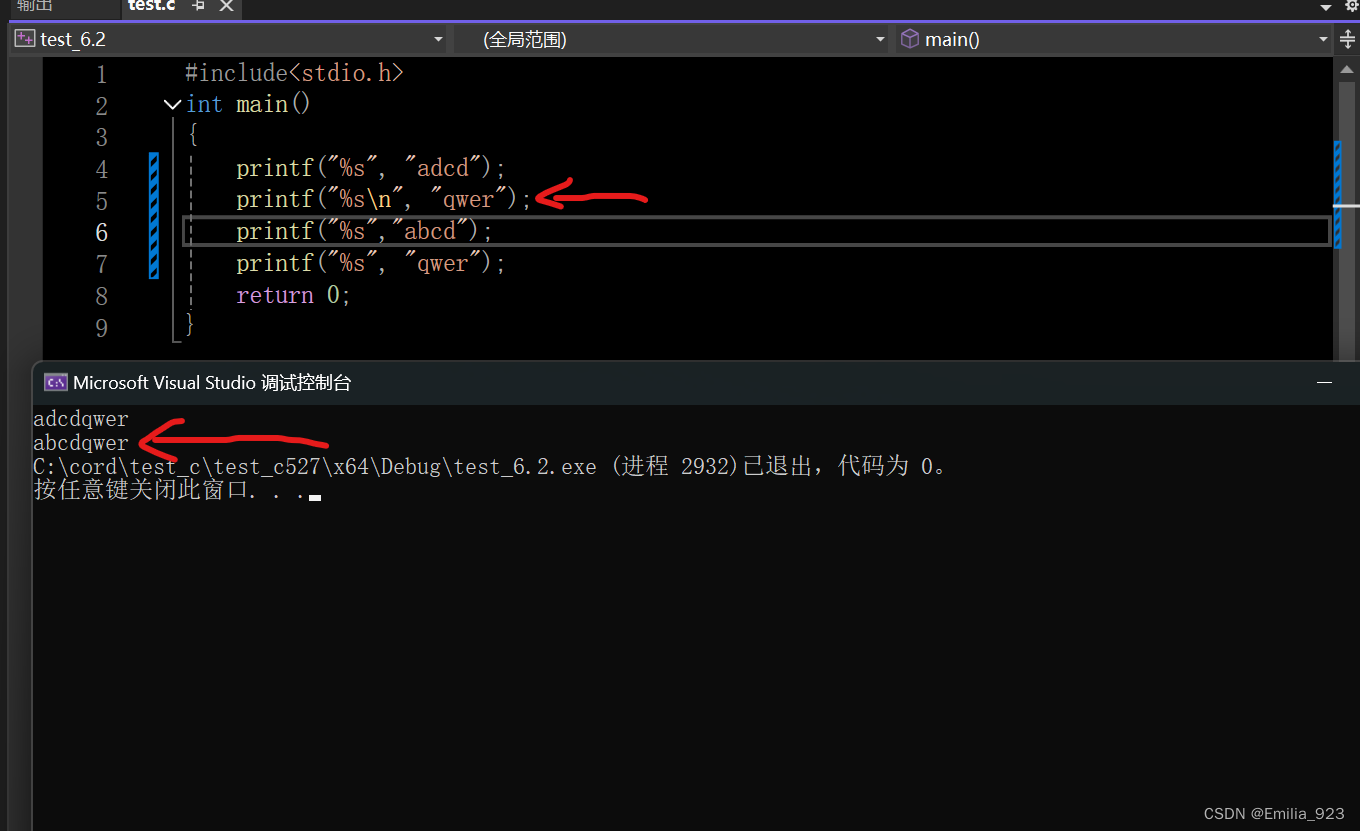Switch to the test.c editor tab
The height and width of the screenshot is (831, 1360).
(x=152, y=6)
